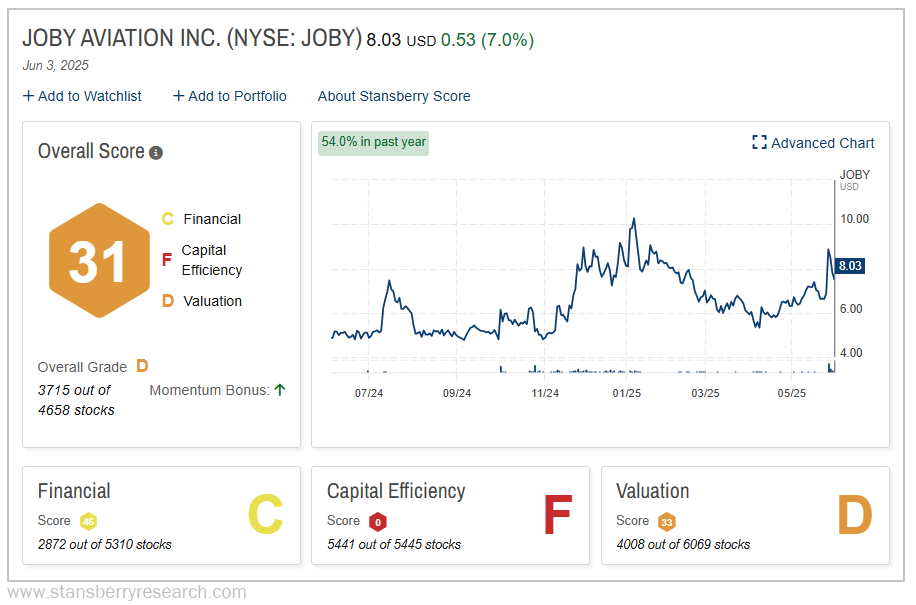
Task: Click the Overall Score info icon
Action: click(156, 153)
